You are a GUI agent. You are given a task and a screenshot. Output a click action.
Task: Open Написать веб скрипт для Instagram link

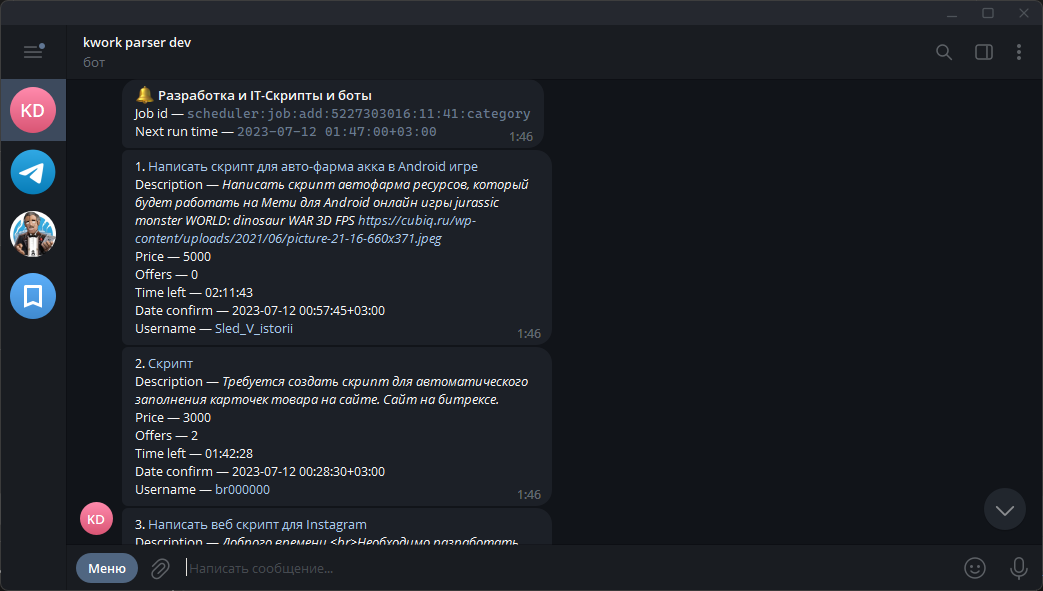pyautogui.click(x=257, y=524)
